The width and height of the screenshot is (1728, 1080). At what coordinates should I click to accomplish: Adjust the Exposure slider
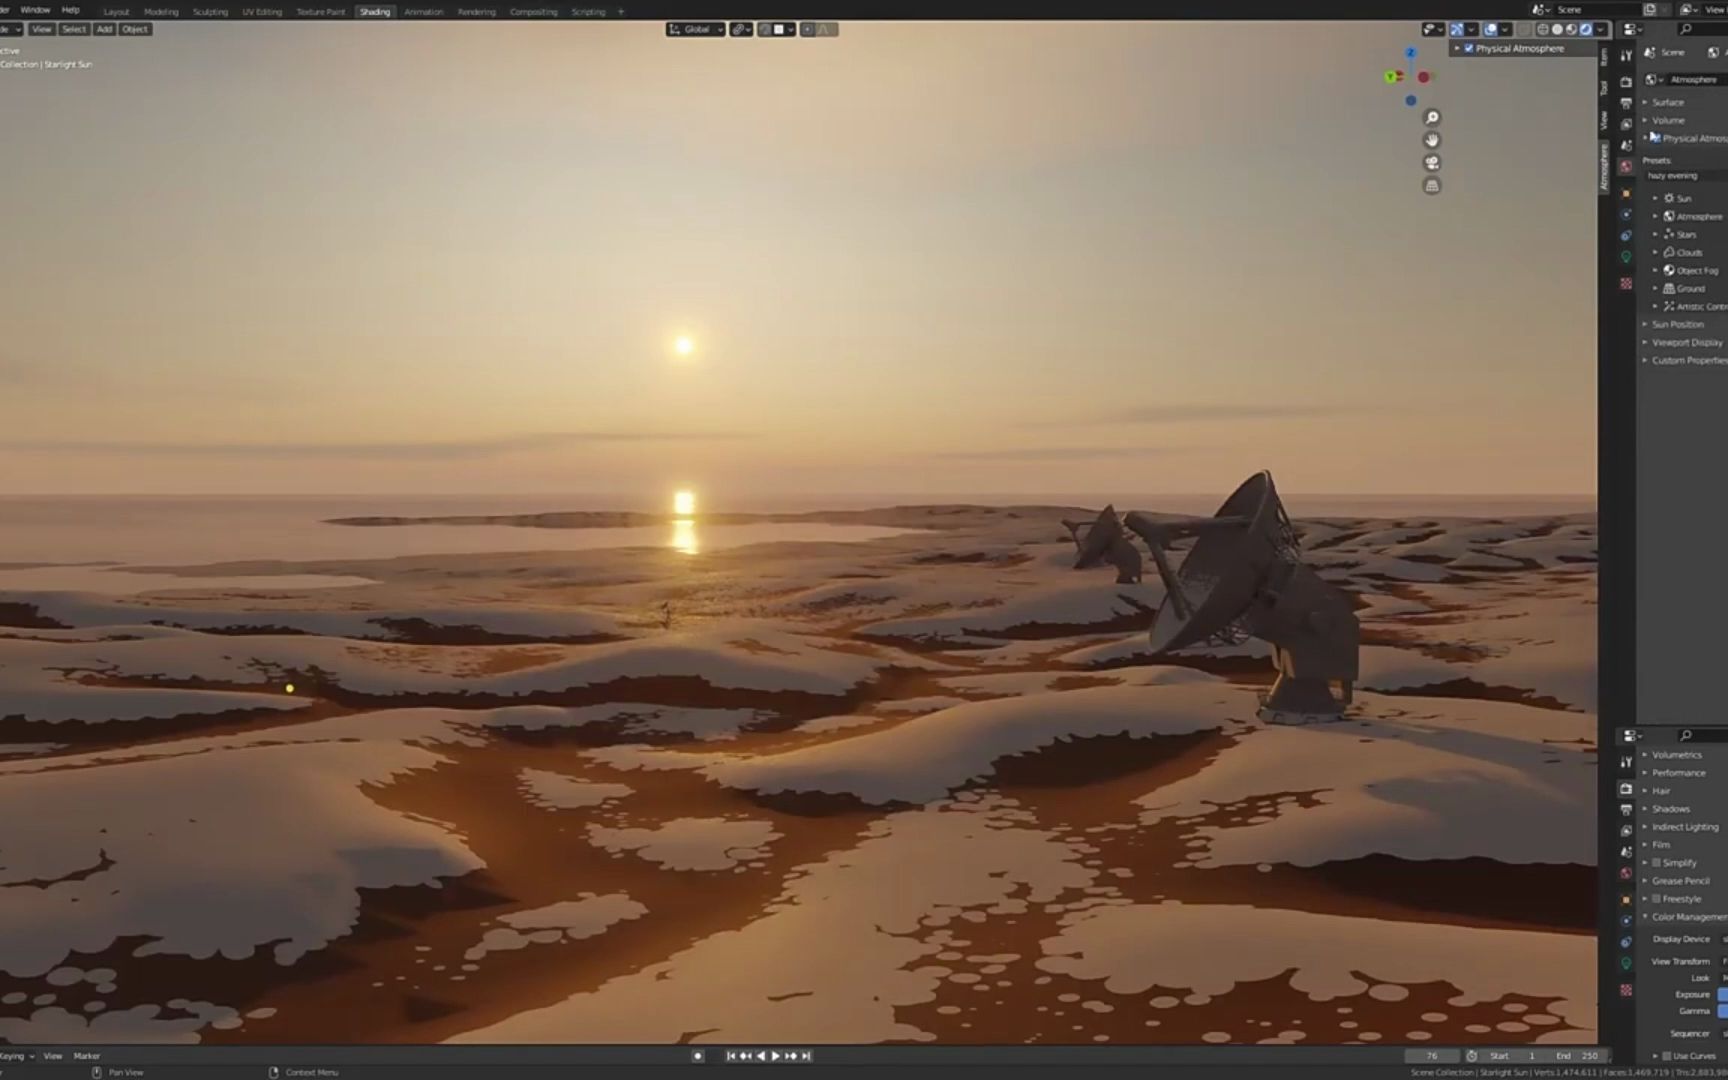click(1722, 995)
